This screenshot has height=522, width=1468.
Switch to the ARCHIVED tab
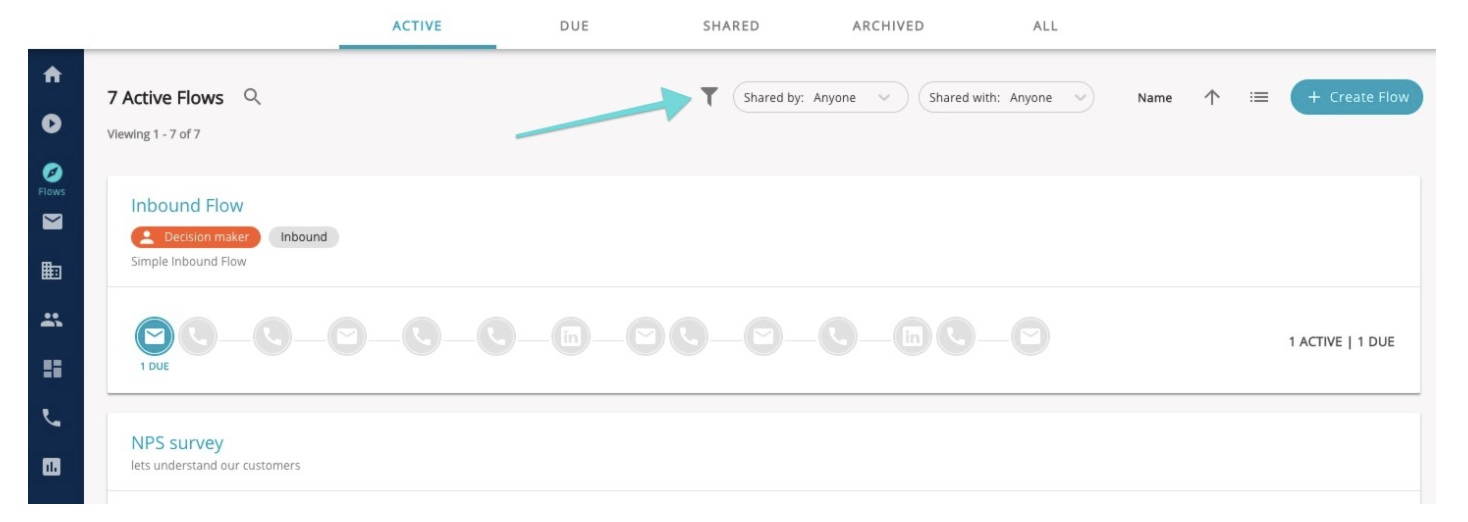[888, 26]
